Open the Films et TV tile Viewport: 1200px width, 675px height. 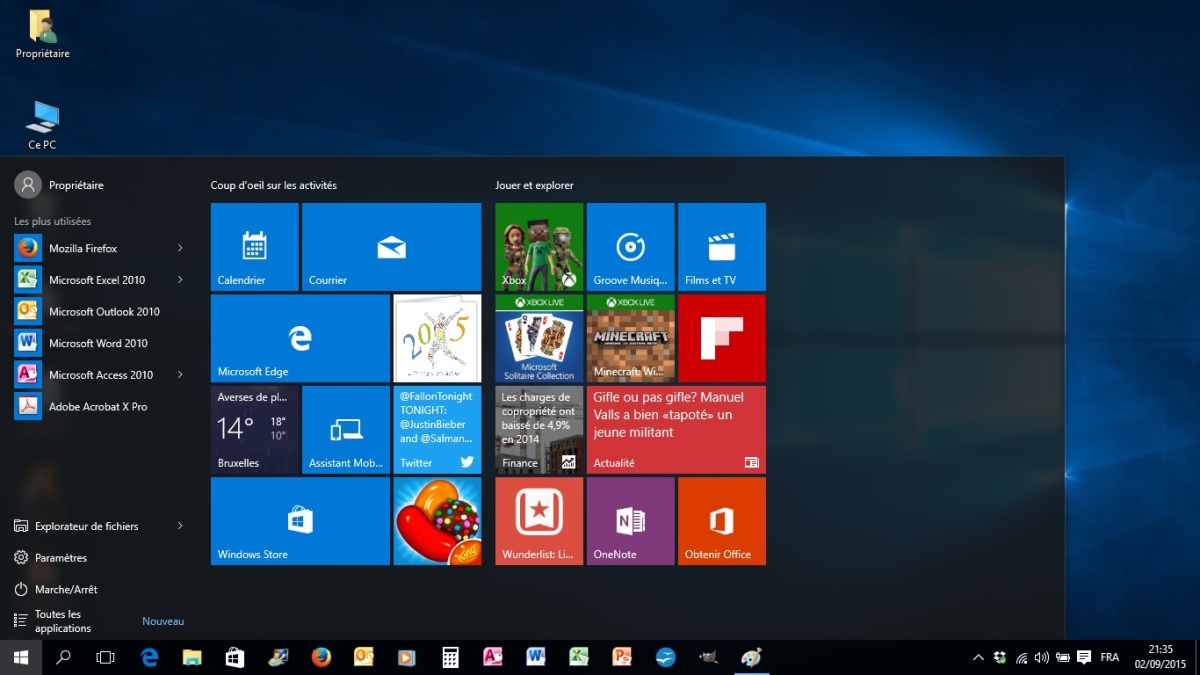pos(722,247)
